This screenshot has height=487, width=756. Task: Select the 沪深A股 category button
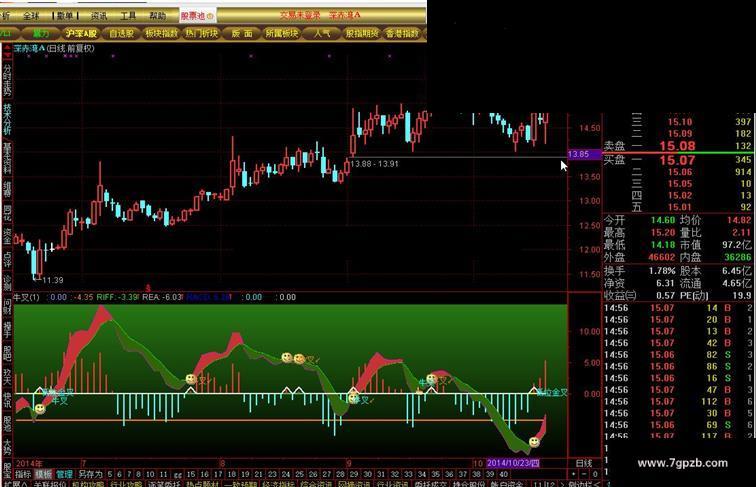pyautogui.click(x=81, y=33)
